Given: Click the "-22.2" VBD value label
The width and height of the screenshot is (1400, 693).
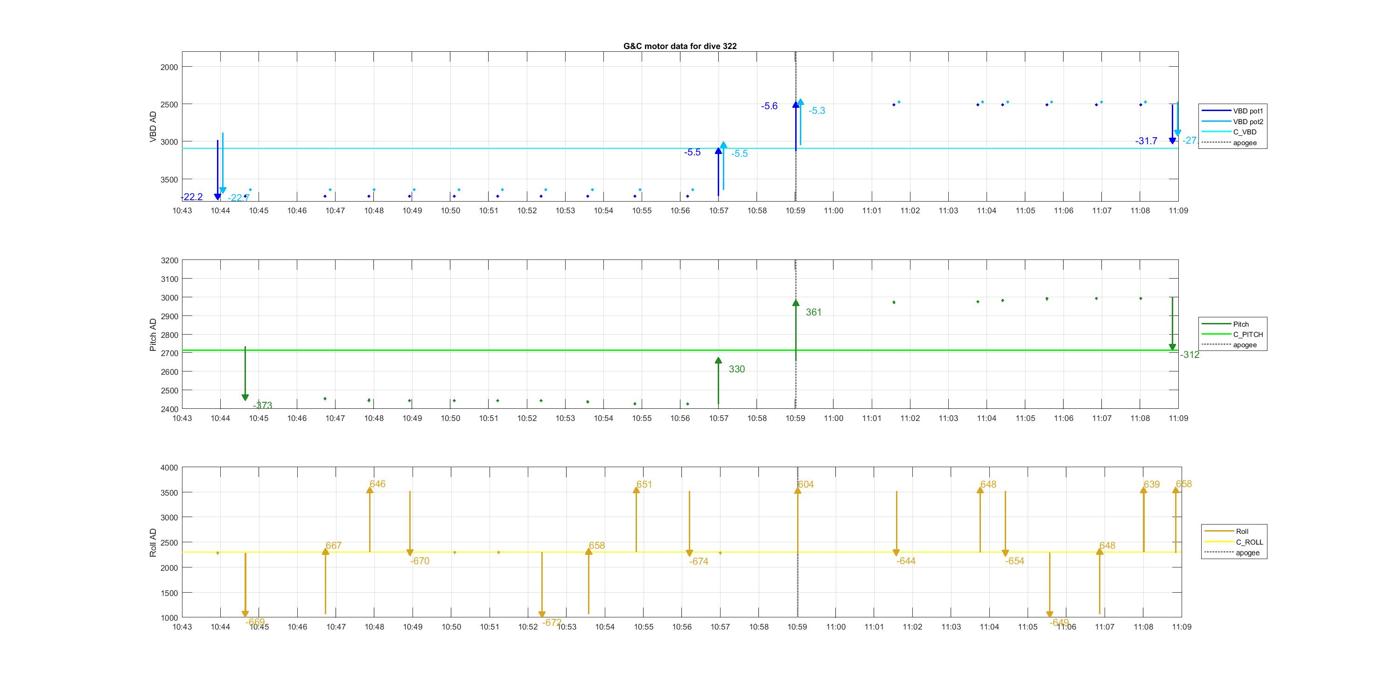Looking at the screenshot, I should point(192,197).
